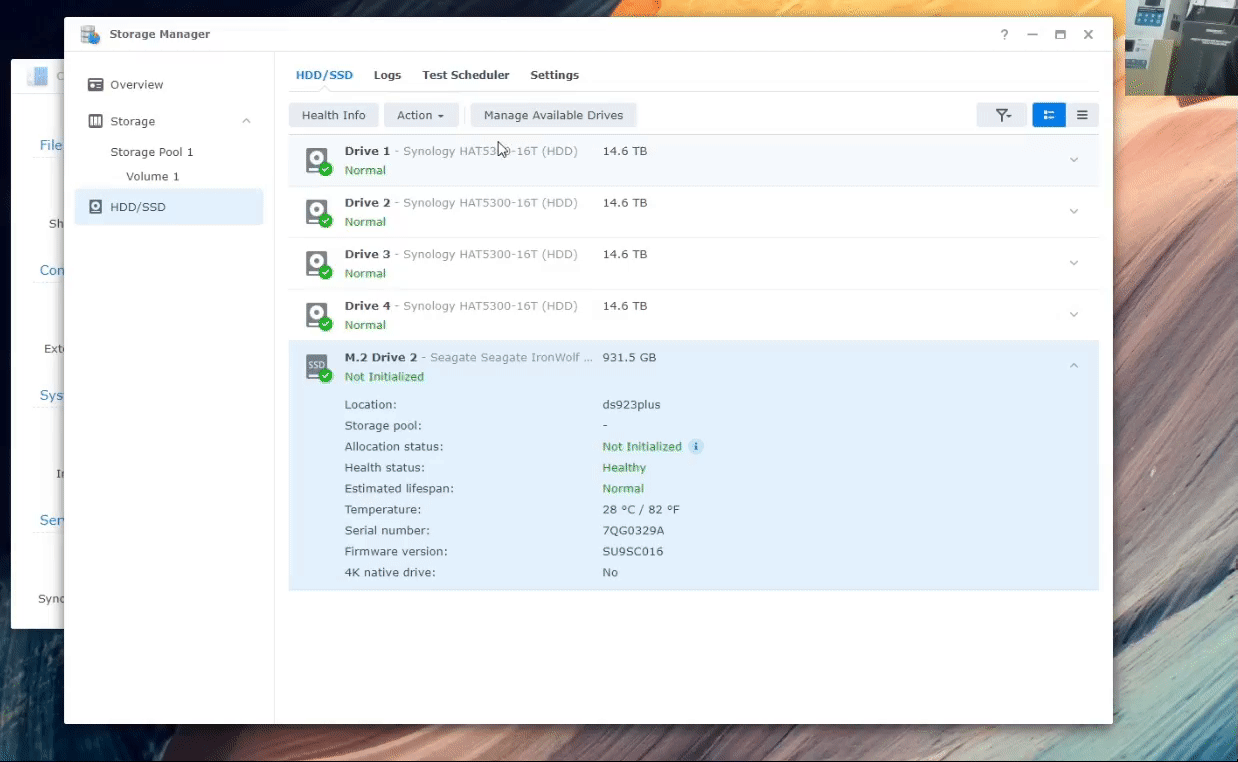Screen dimensions: 1238x762
Task: Click firmware version SU9SC016
Action: 633,552
